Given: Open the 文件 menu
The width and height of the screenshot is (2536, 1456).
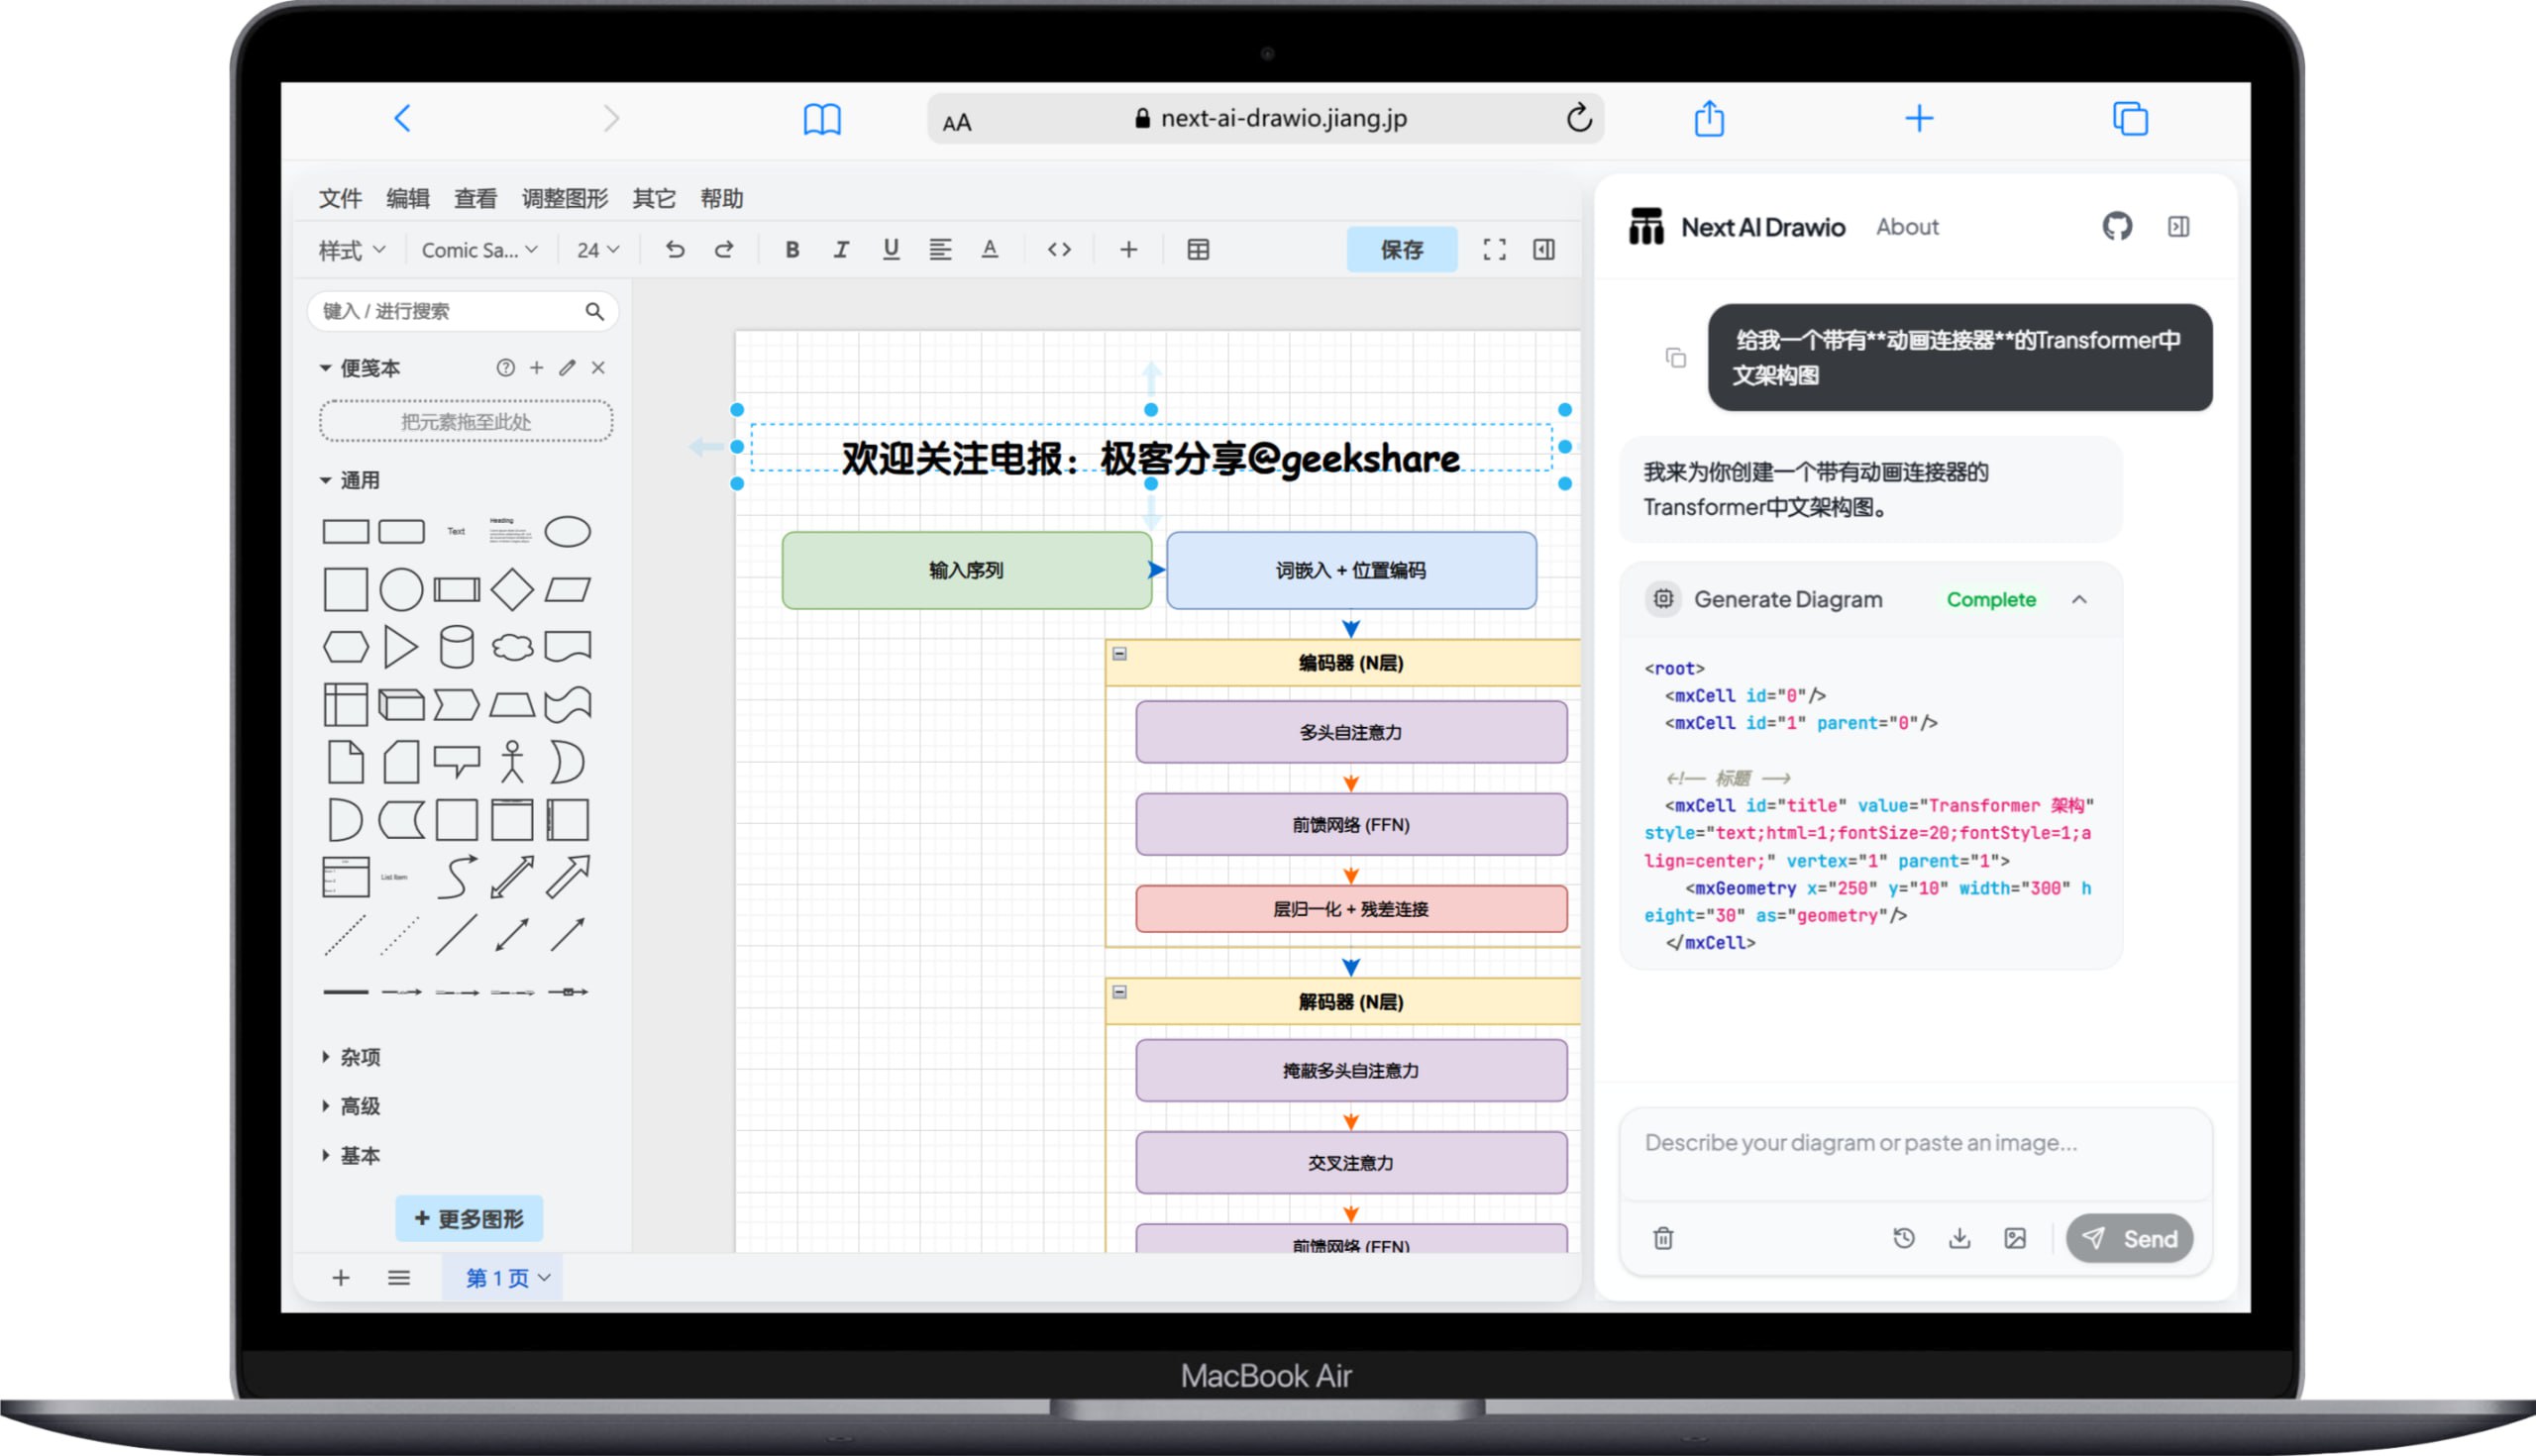Looking at the screenshot, I should (340, 198).
